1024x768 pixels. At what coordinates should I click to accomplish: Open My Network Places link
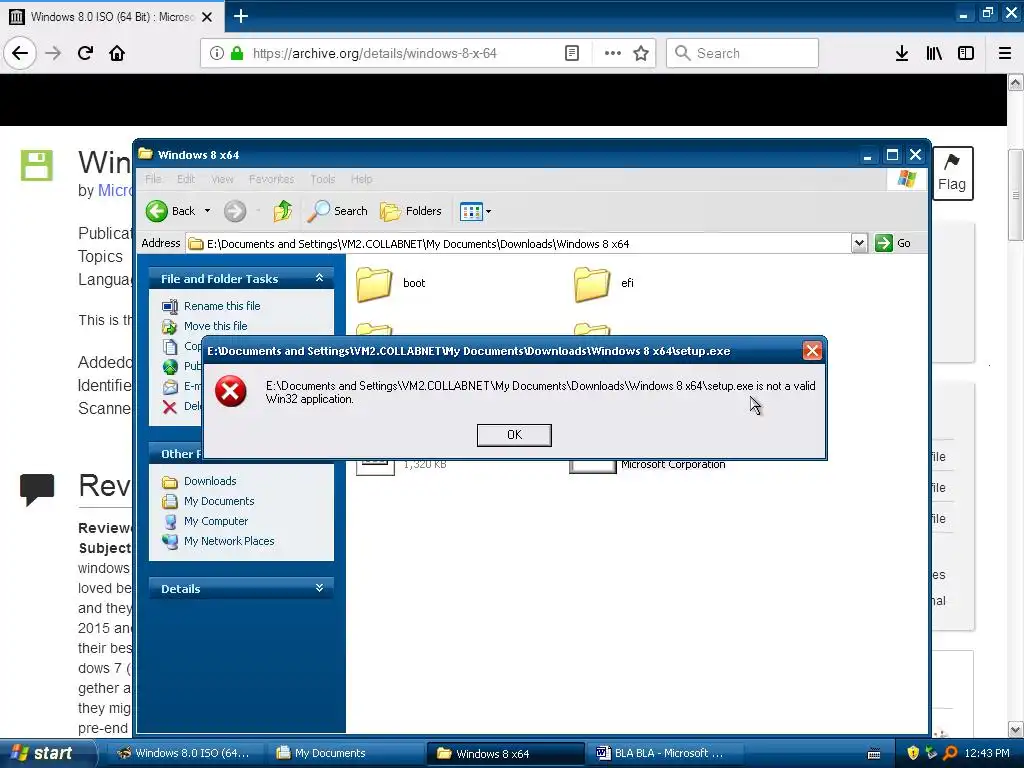pos(229,541)
